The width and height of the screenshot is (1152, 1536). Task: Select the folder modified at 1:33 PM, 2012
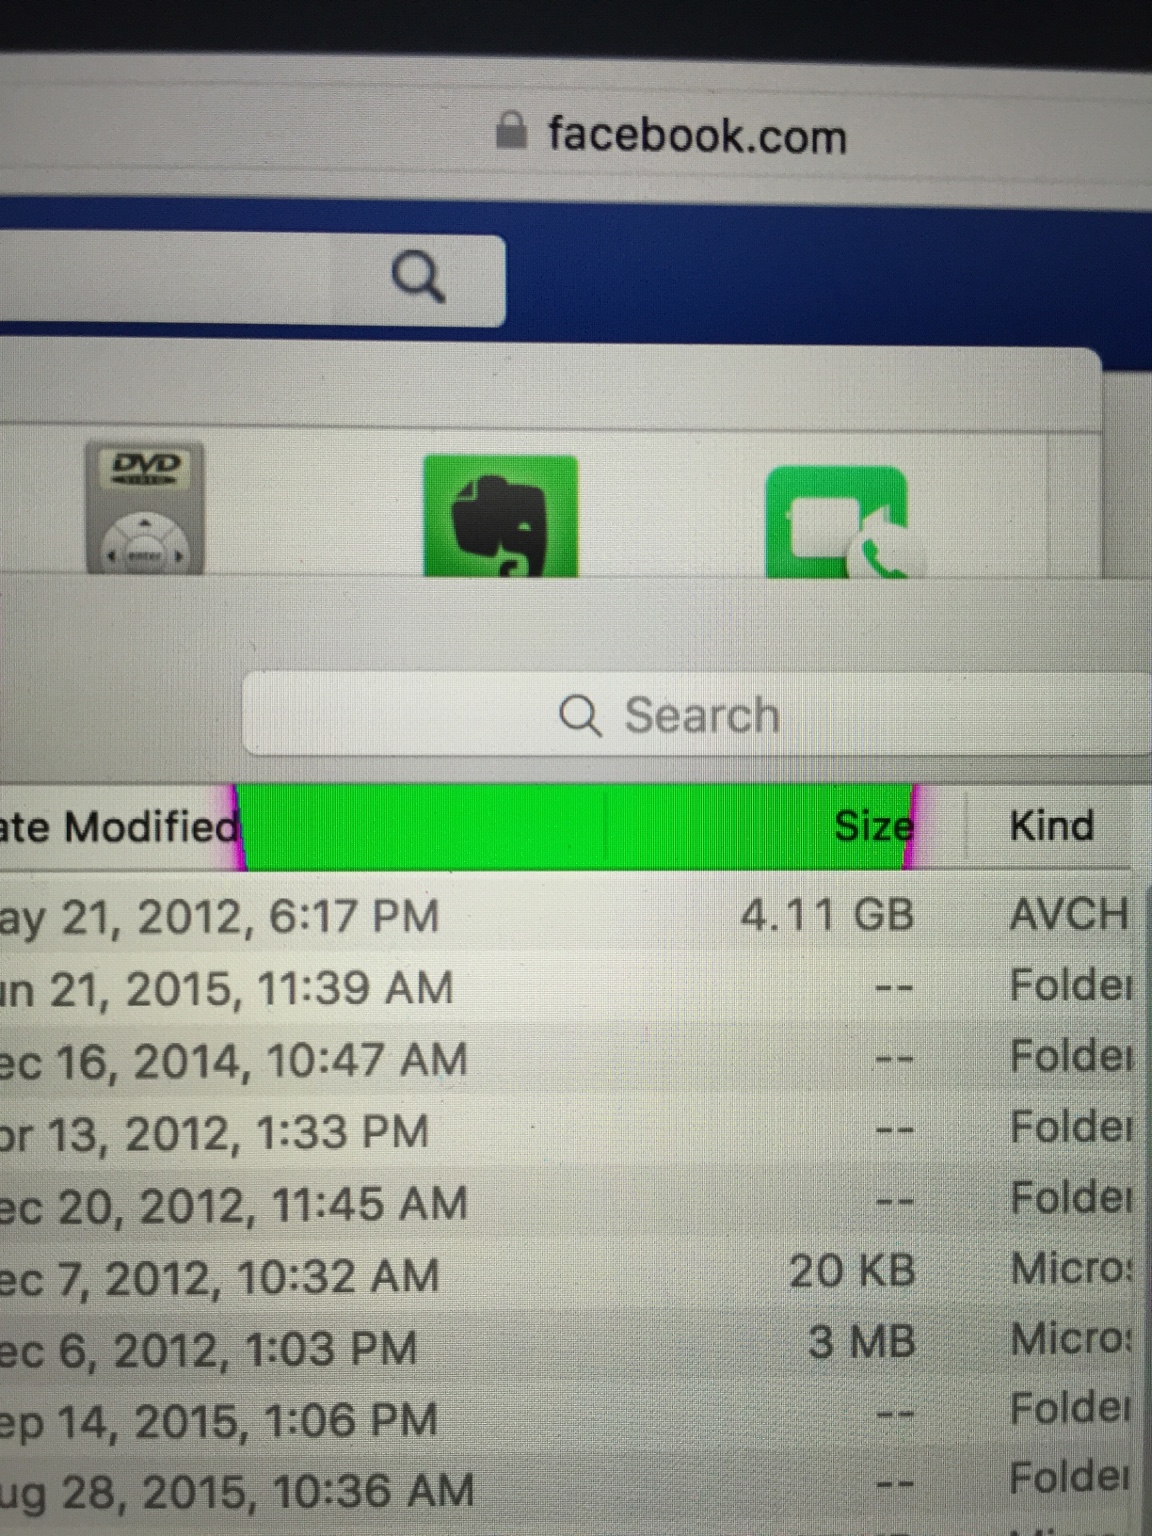[570, 1131]
